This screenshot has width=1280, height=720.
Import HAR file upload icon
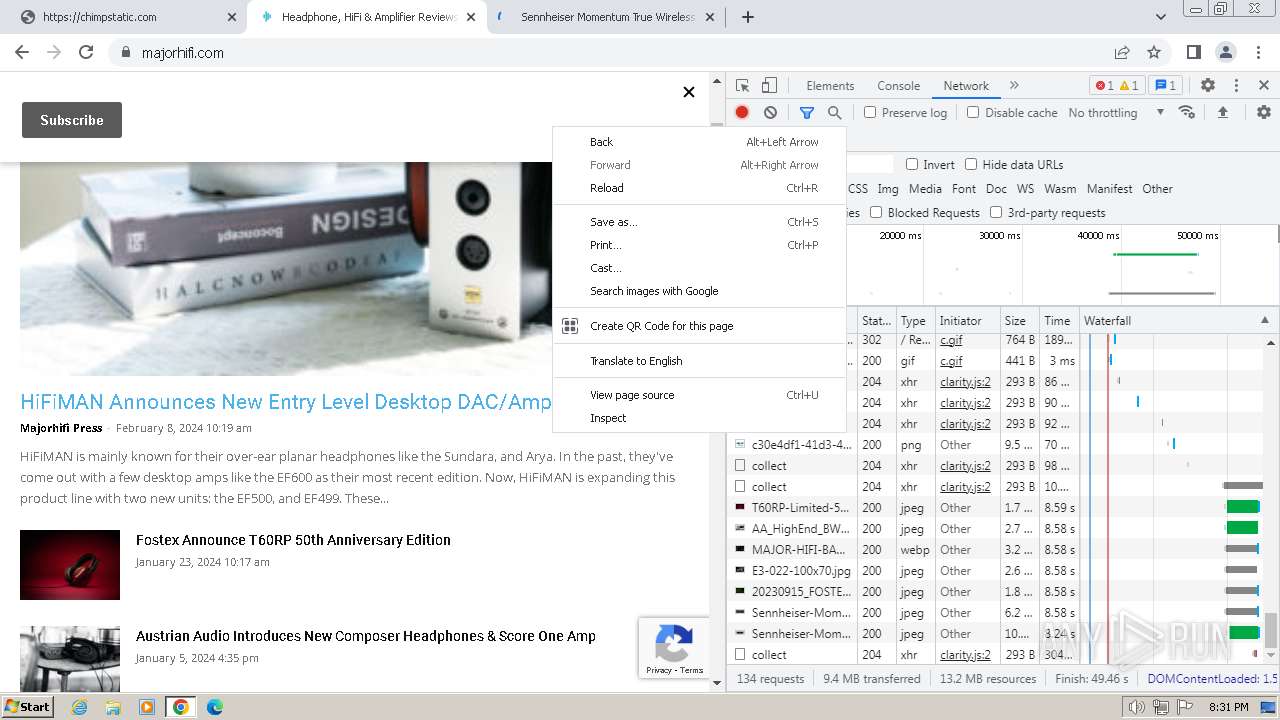[x=1222, y=113]
